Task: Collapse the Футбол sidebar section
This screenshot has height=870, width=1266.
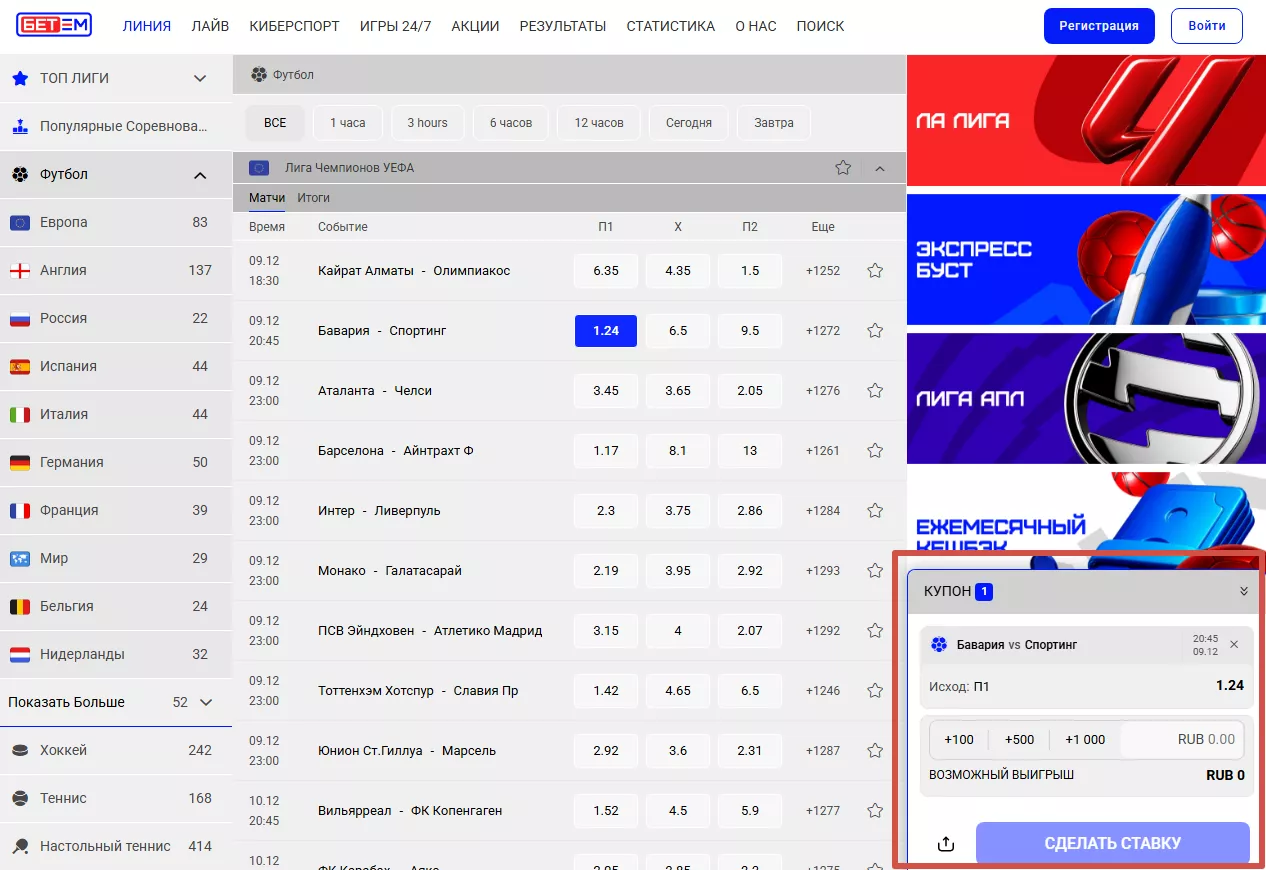Action: [200, 175]
